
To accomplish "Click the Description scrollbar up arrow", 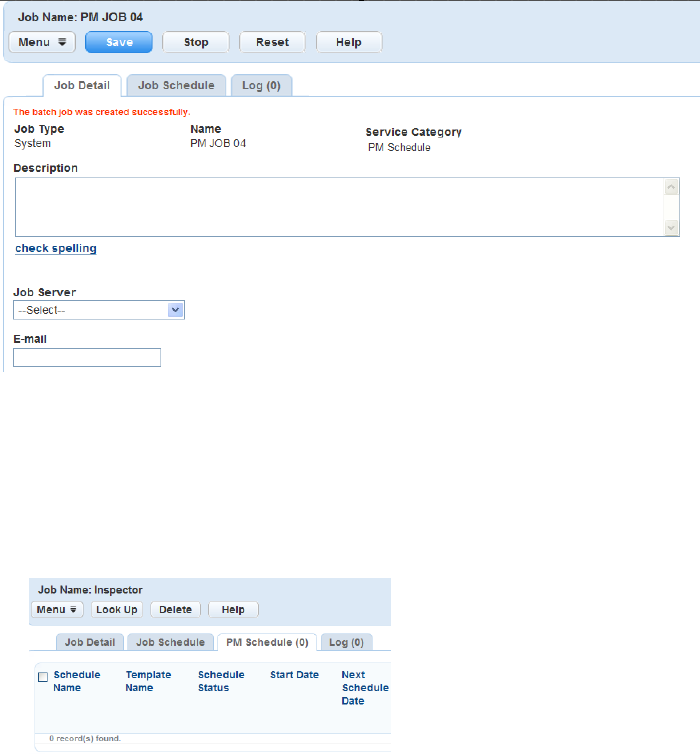I will point(671,187).
